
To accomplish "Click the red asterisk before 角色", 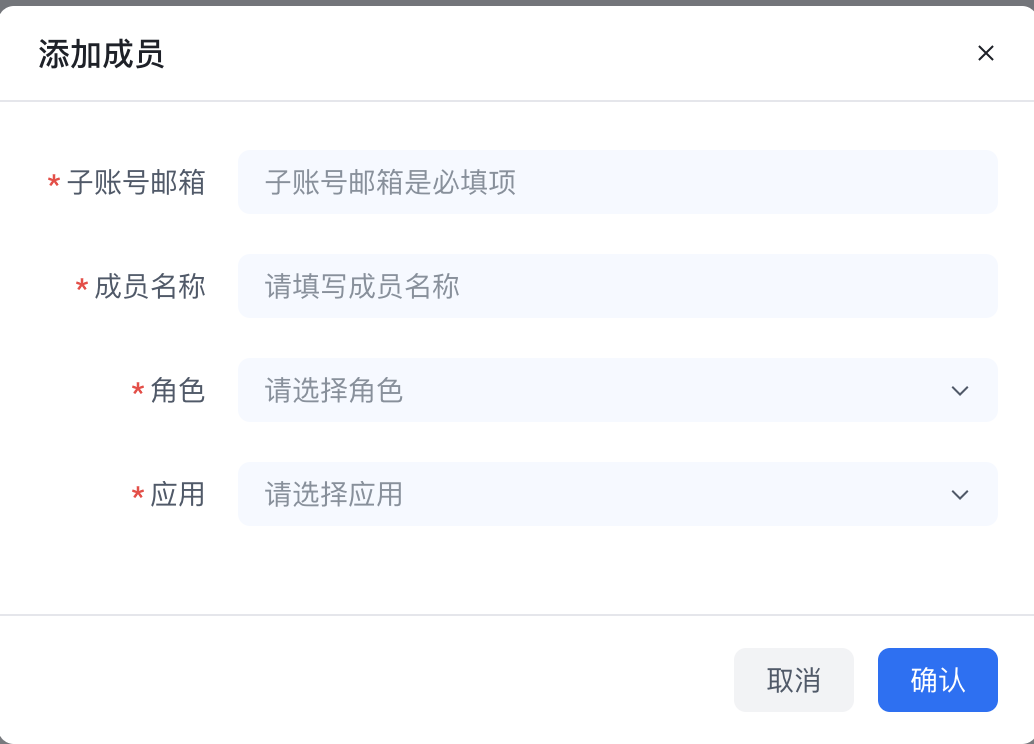I will pos(138,392).
